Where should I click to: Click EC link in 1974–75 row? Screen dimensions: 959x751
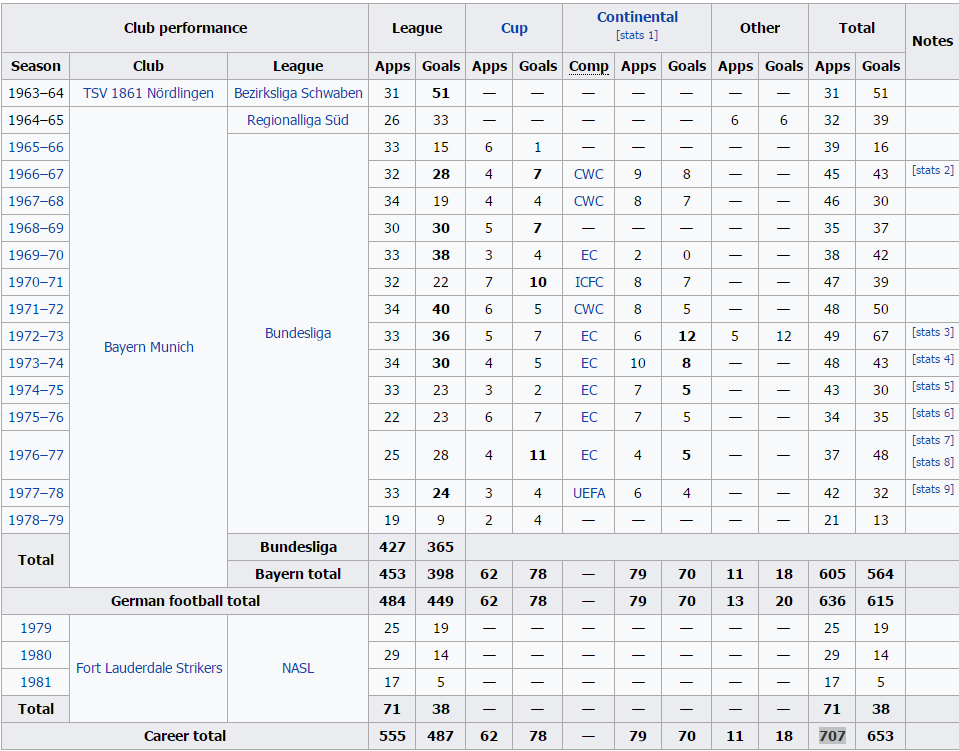pos(588,390)
